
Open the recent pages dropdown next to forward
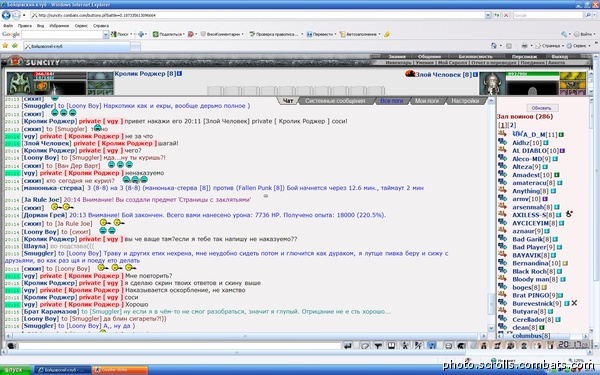(x=24, y=15)
